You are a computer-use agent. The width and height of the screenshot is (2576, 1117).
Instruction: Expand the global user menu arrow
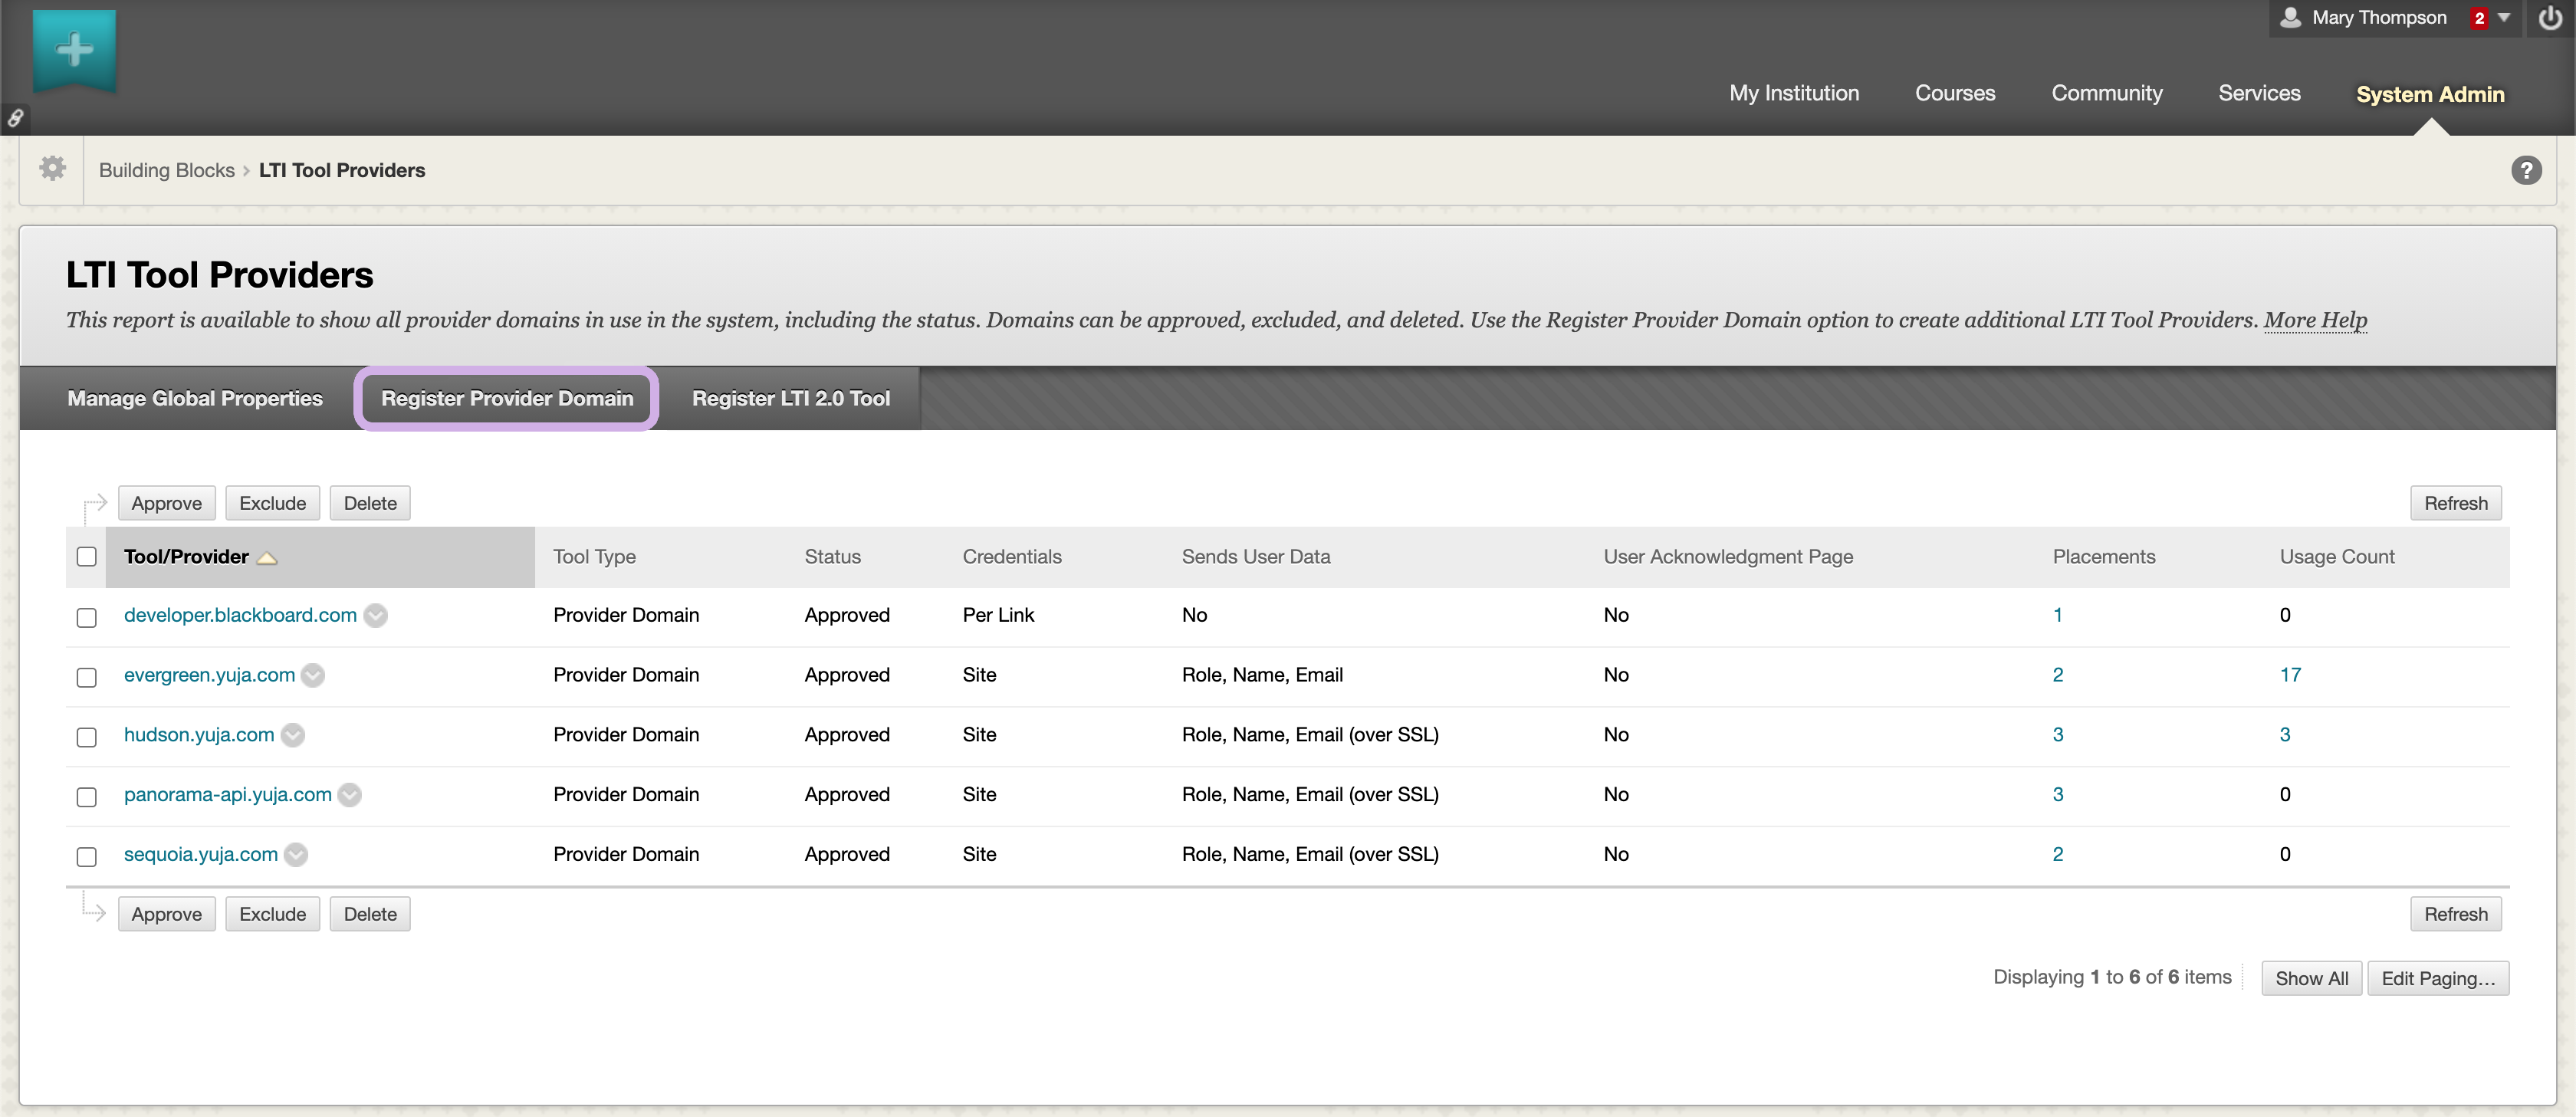pyautogui.click(x=2504, y=18)
